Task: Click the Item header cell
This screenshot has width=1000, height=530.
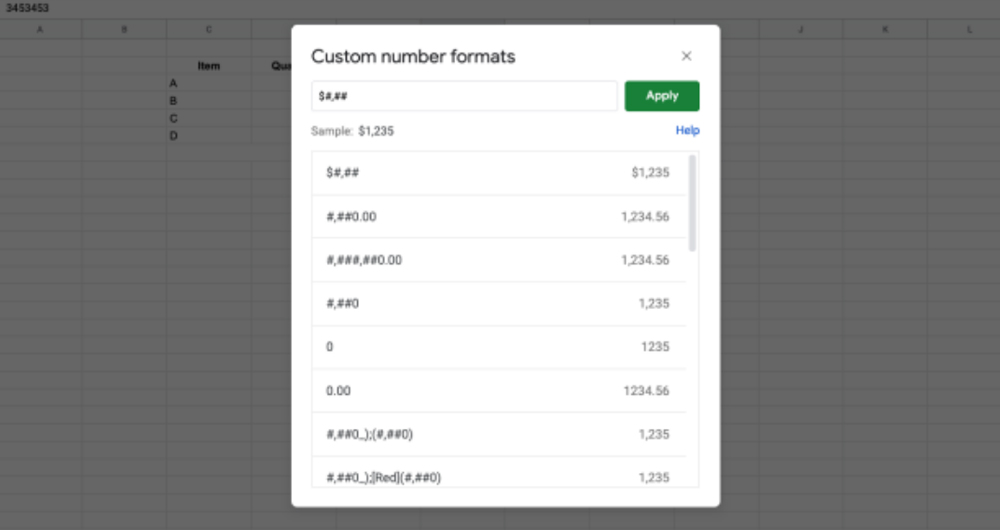Action: click(x=209, y=66)
